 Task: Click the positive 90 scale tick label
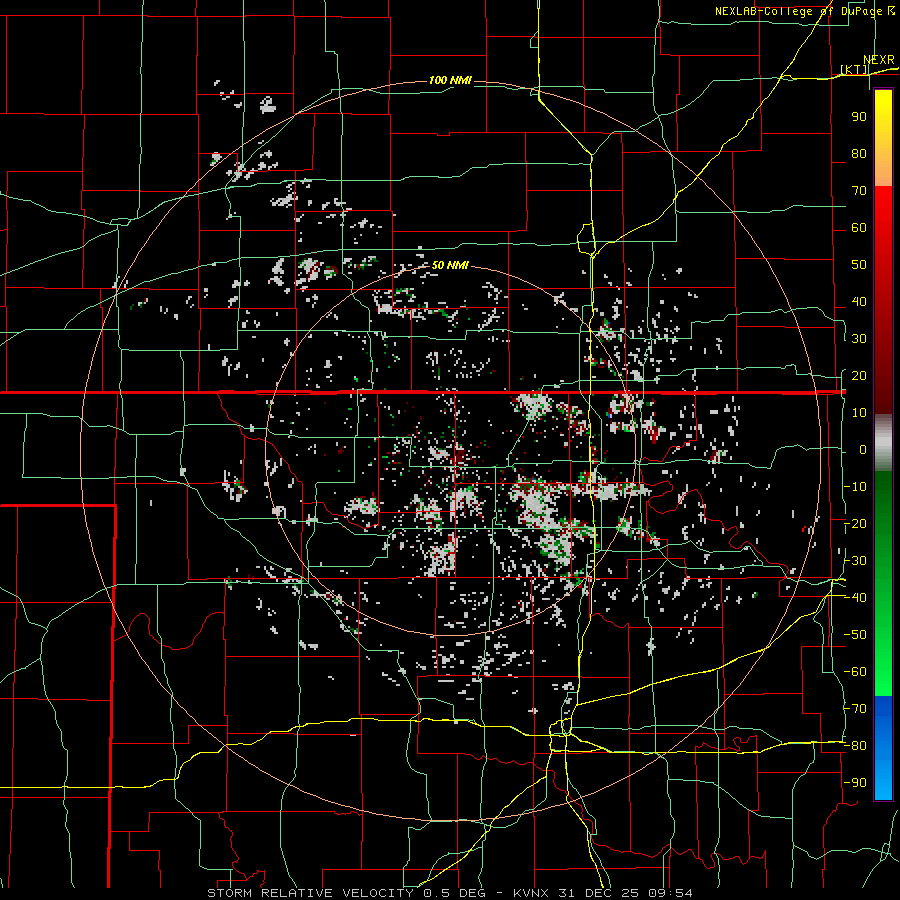(x=859, y=117)
